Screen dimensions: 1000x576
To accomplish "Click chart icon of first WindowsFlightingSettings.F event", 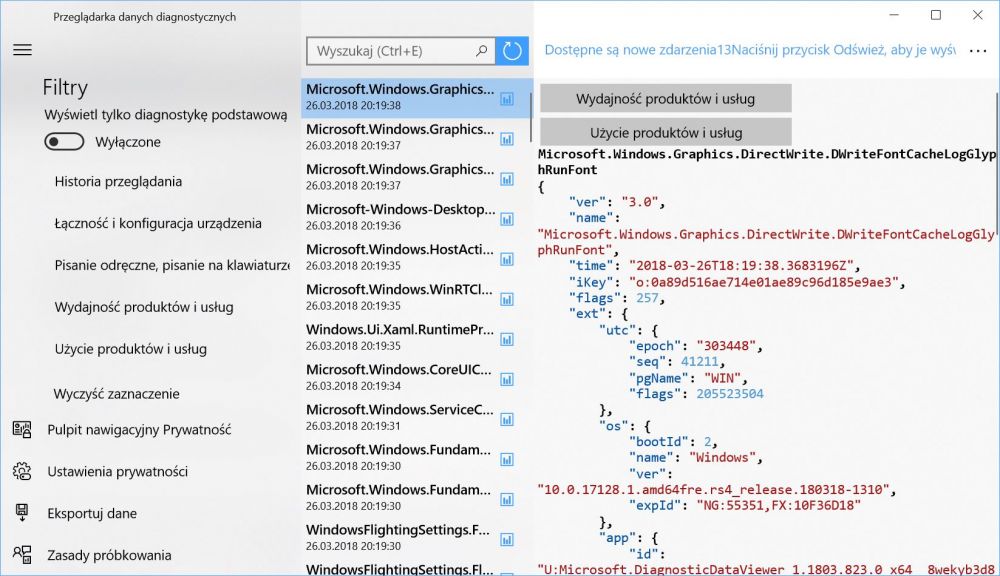I will [x=507, y=540].
